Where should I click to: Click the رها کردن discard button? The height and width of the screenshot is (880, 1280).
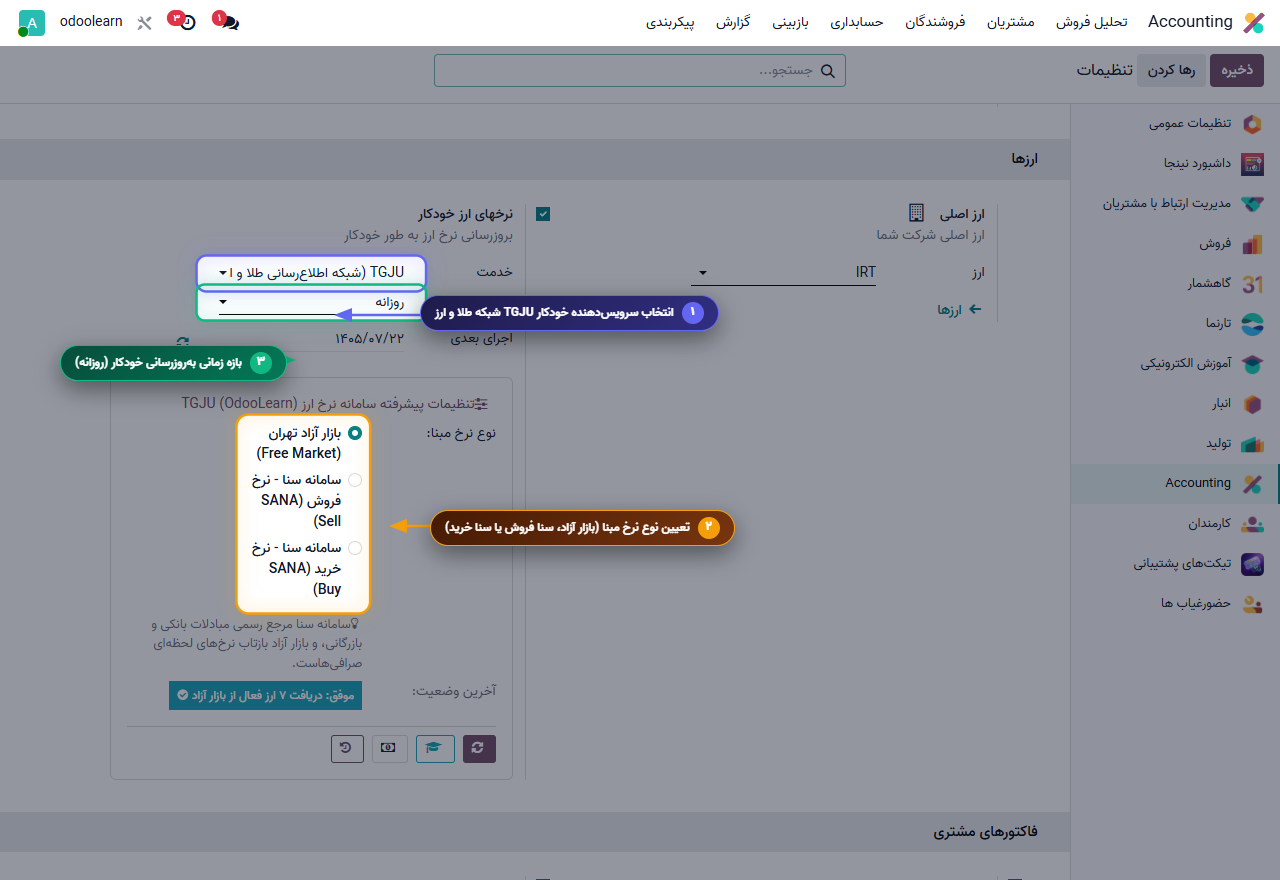coord(1172,70)
